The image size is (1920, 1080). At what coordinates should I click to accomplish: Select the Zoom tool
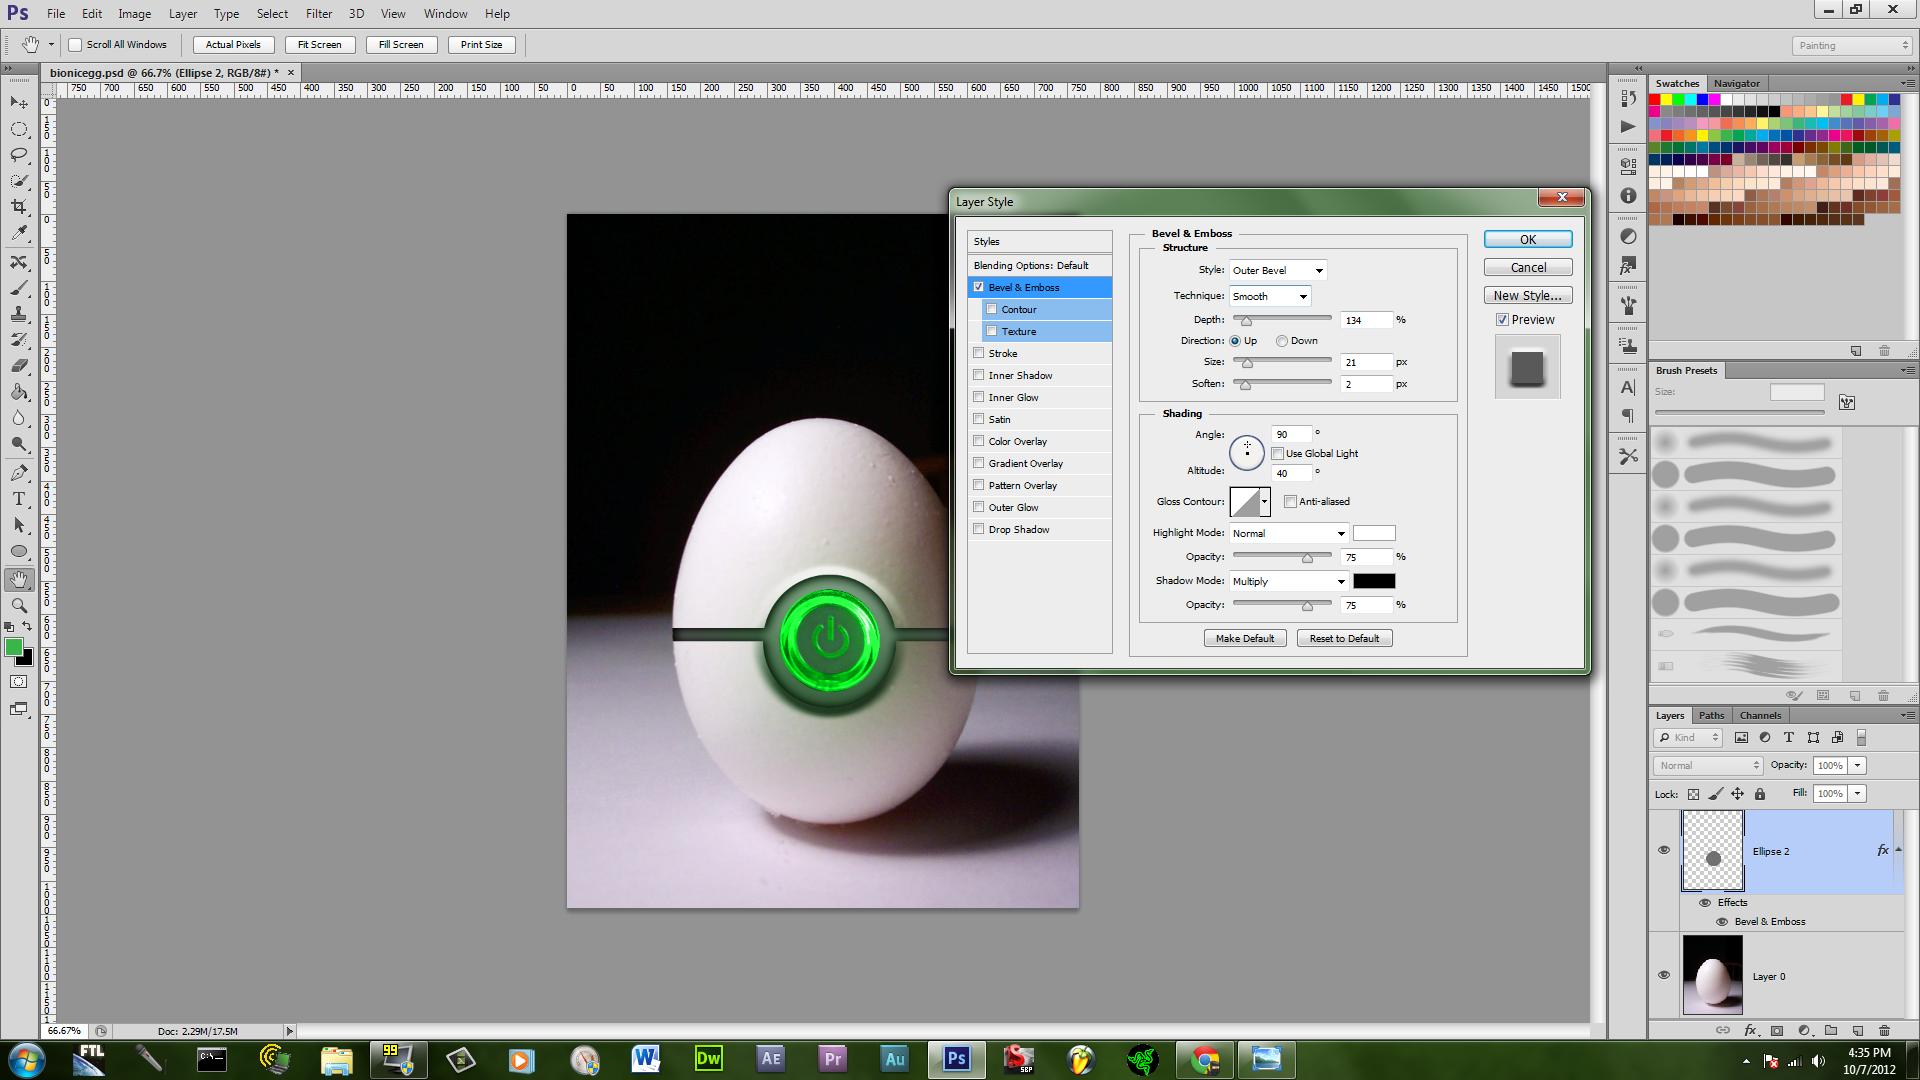coord(20,605)
